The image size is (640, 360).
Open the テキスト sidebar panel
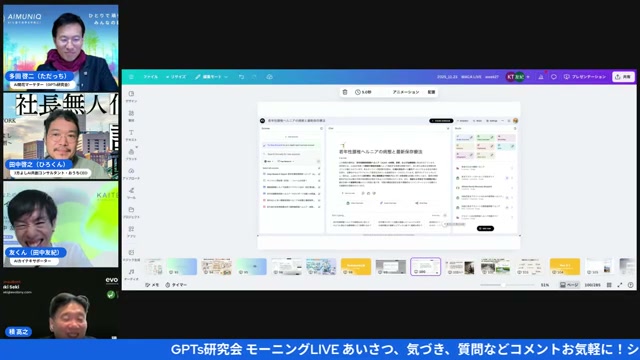(131, 135)
